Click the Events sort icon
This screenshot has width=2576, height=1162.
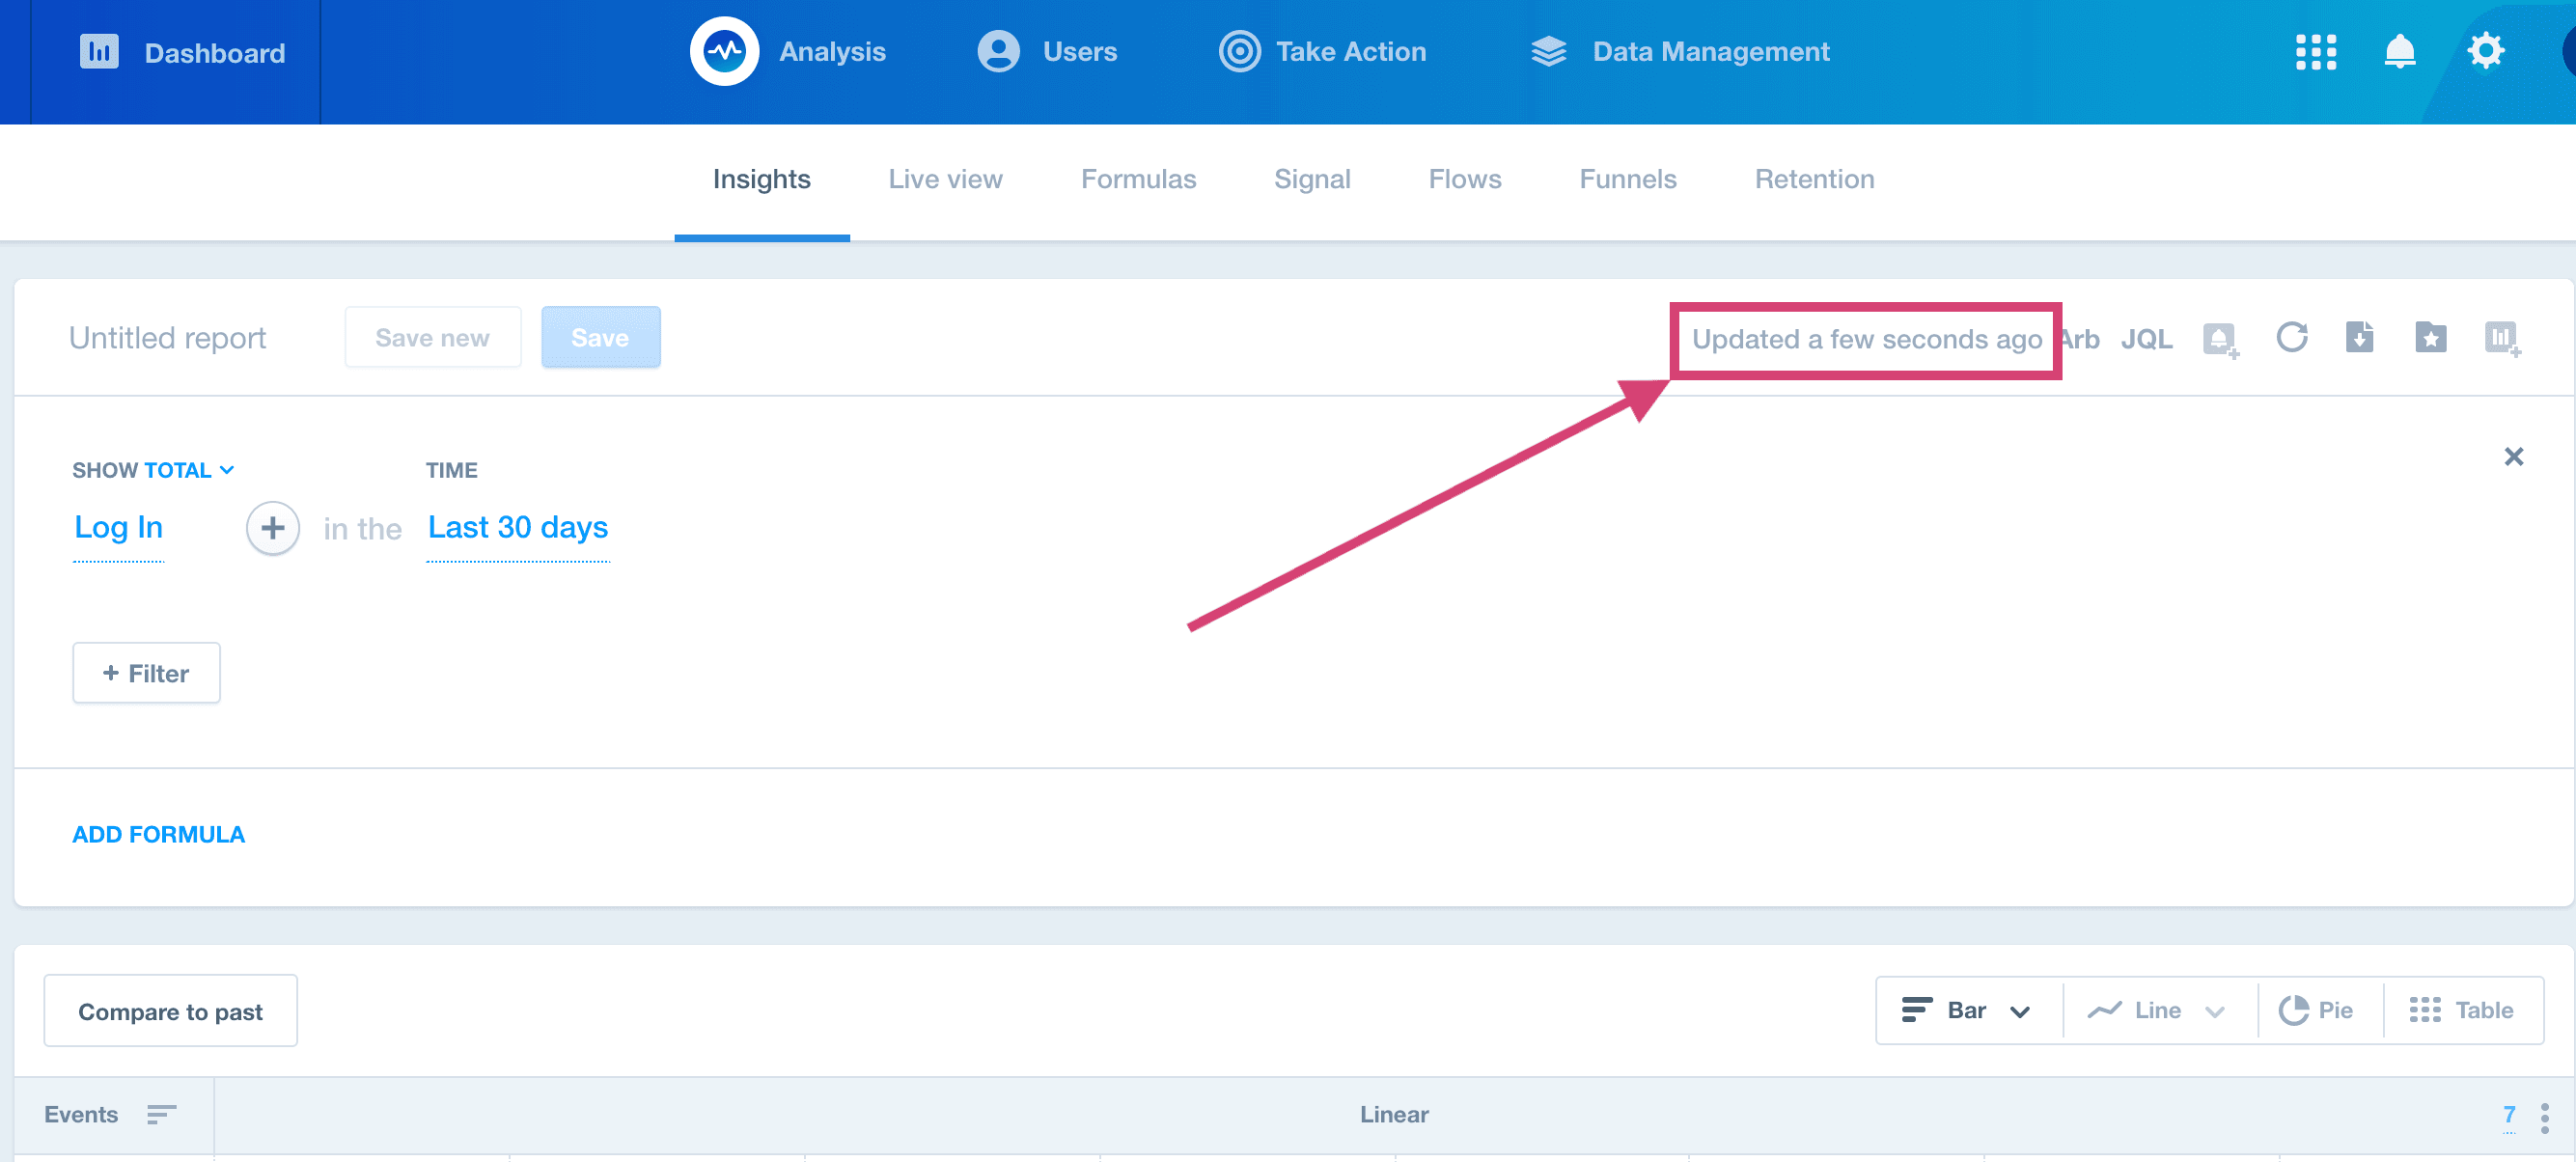pyautogui.click(x=161, y=1114)
